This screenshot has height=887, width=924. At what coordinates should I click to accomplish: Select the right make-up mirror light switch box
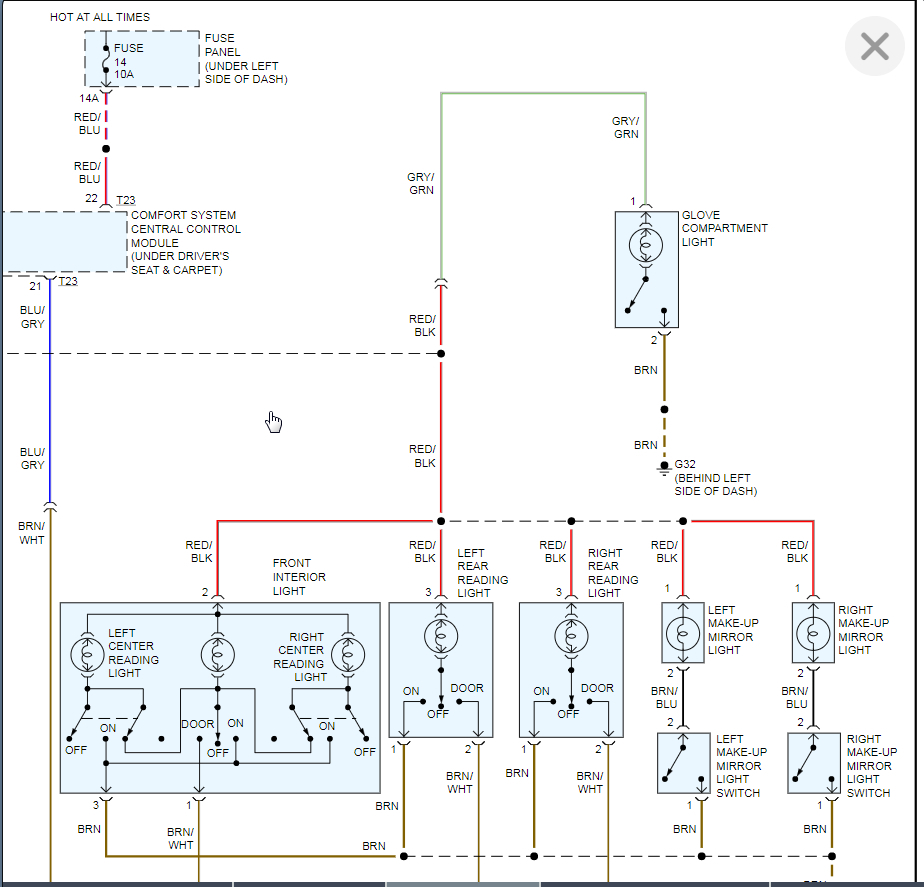point(814,763)
